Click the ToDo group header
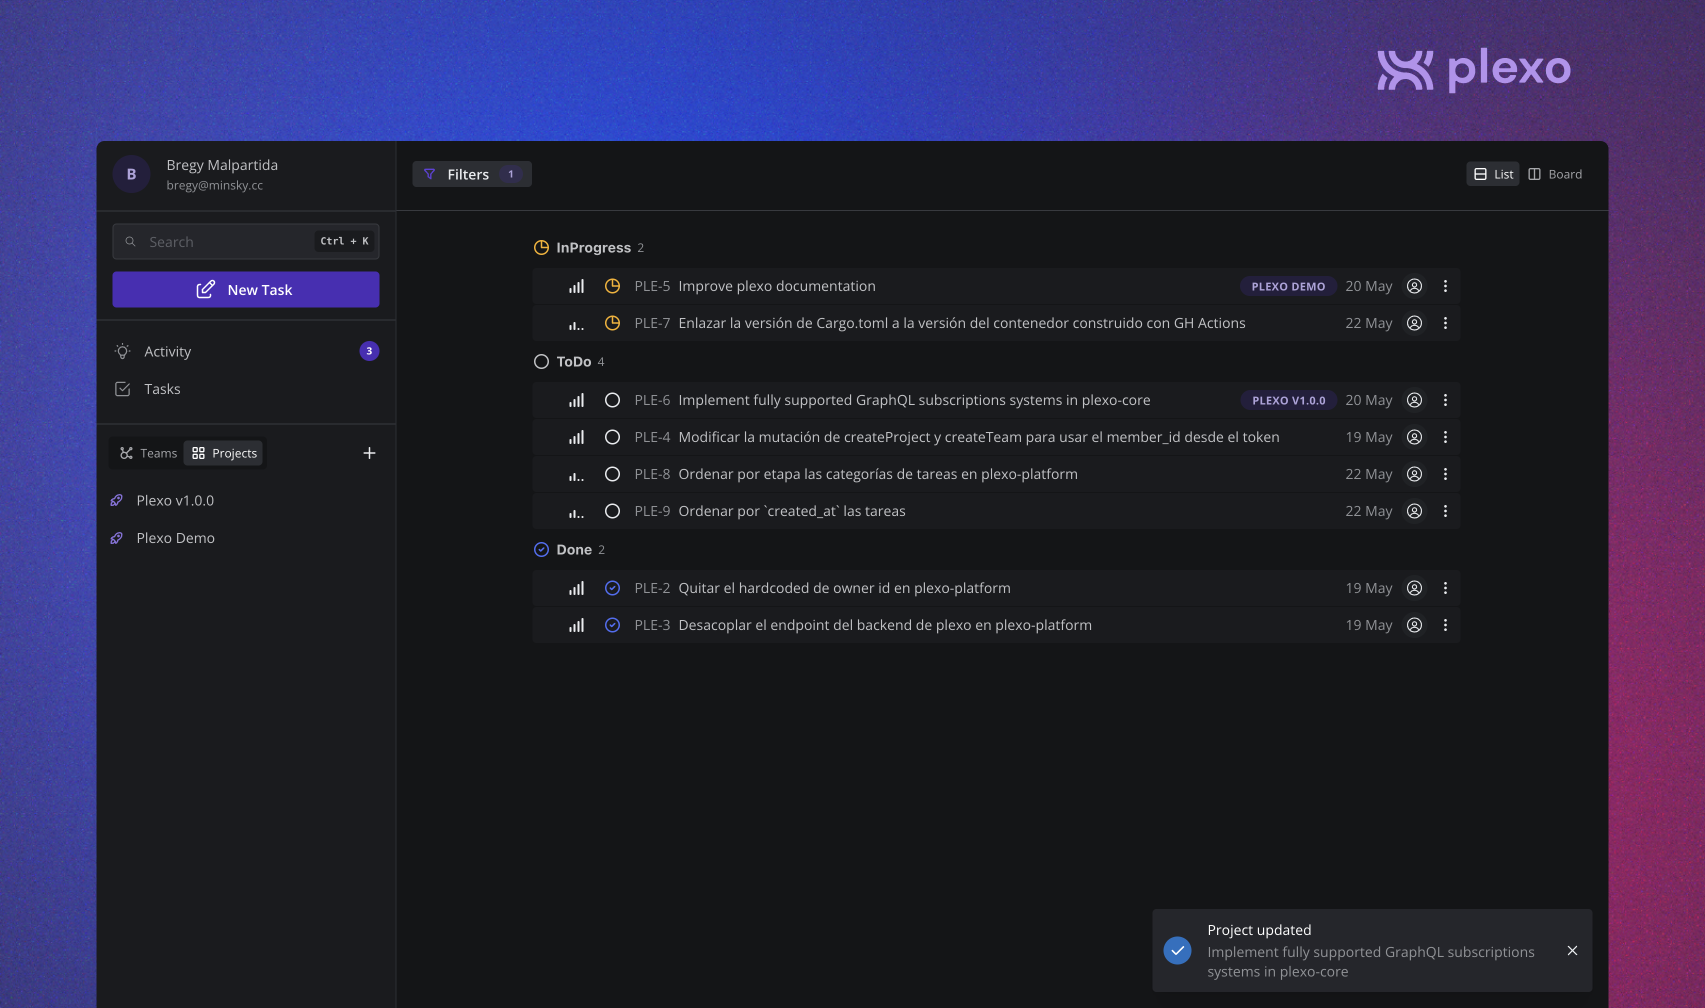 click(569, 362)
